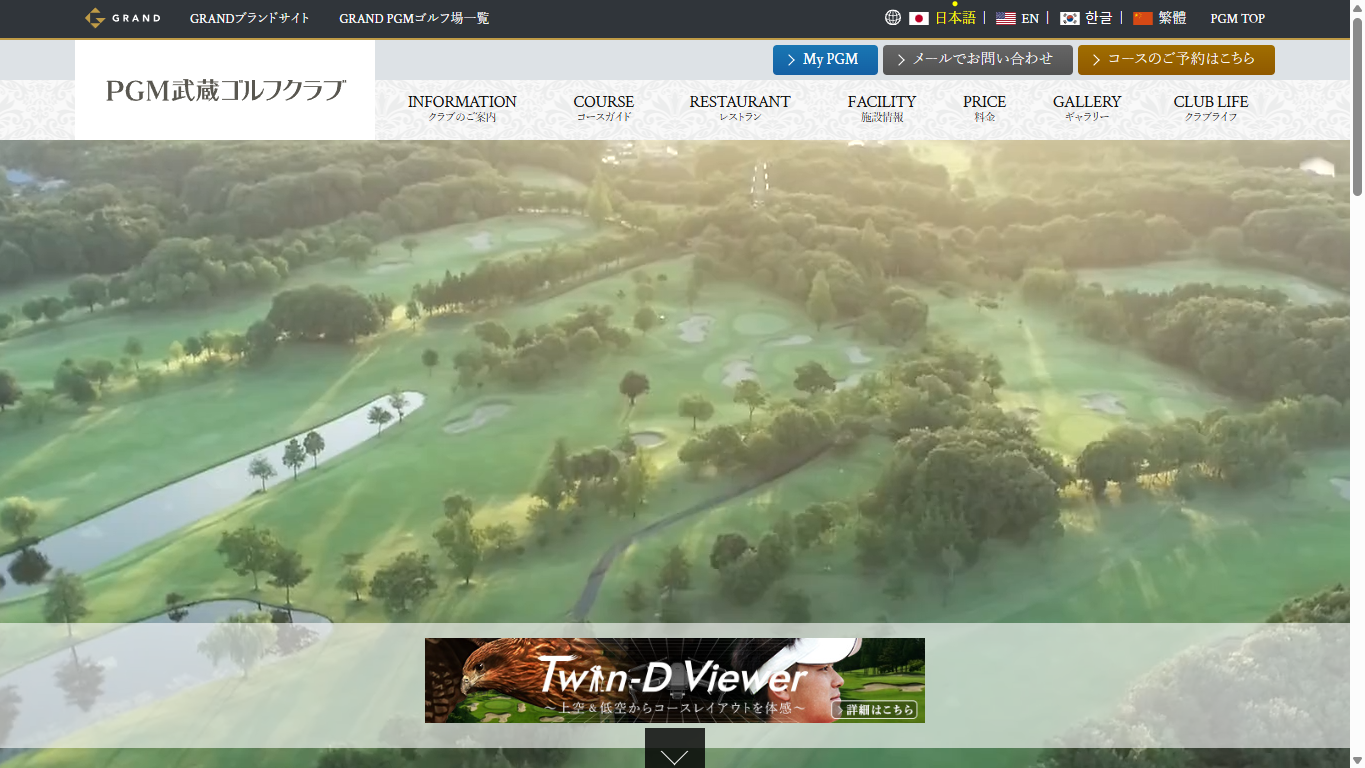
Task: Open the Twin-D Viewer banner
Action: tap(675, 680)
